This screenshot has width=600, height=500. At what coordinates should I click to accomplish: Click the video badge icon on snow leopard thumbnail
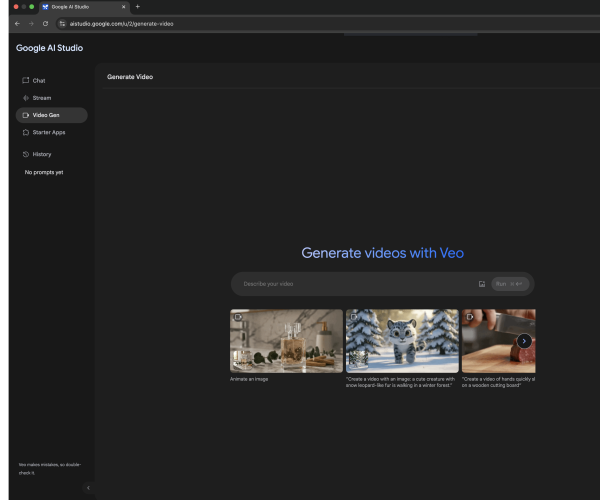point(354,317)
